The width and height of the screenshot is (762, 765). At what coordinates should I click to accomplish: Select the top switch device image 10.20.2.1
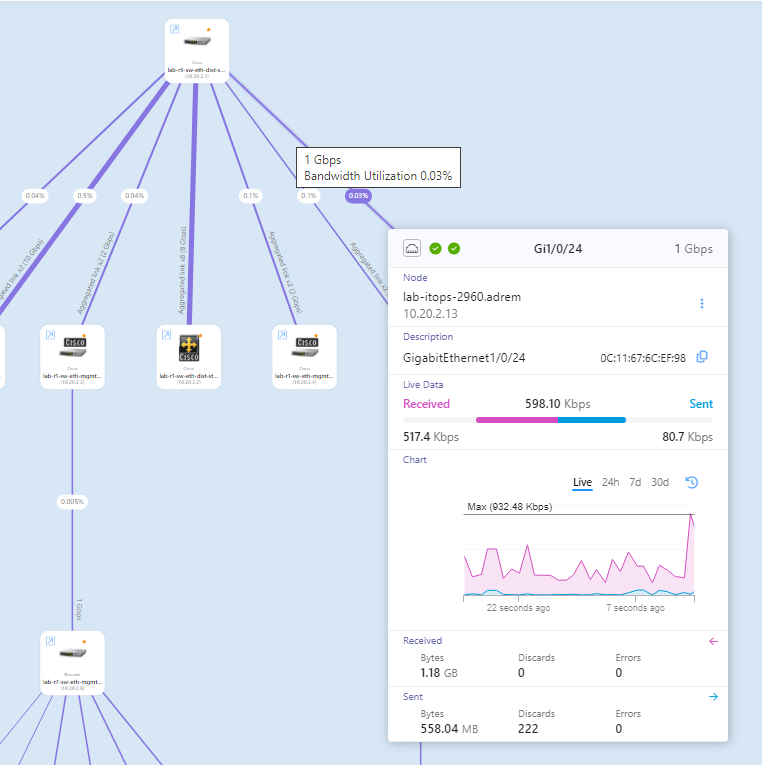coord(197,41)
